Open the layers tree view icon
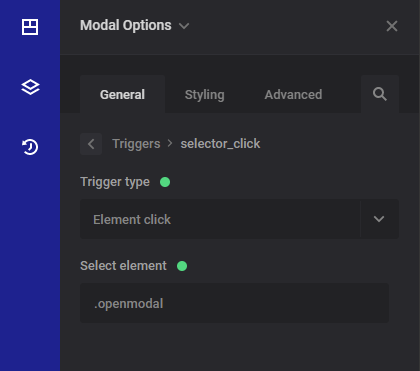 tap(30, 87)
